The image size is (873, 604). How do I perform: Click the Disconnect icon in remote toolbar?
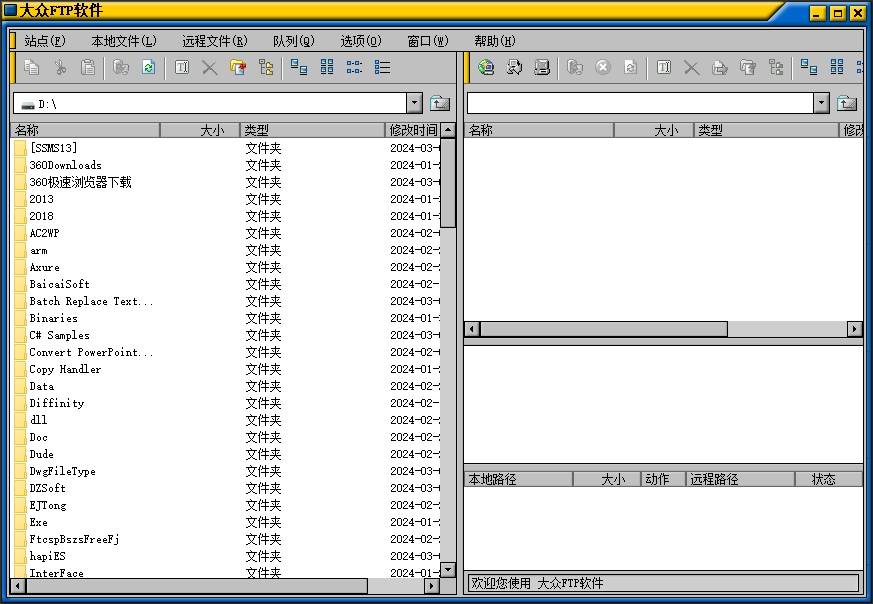tap(542, 68)
